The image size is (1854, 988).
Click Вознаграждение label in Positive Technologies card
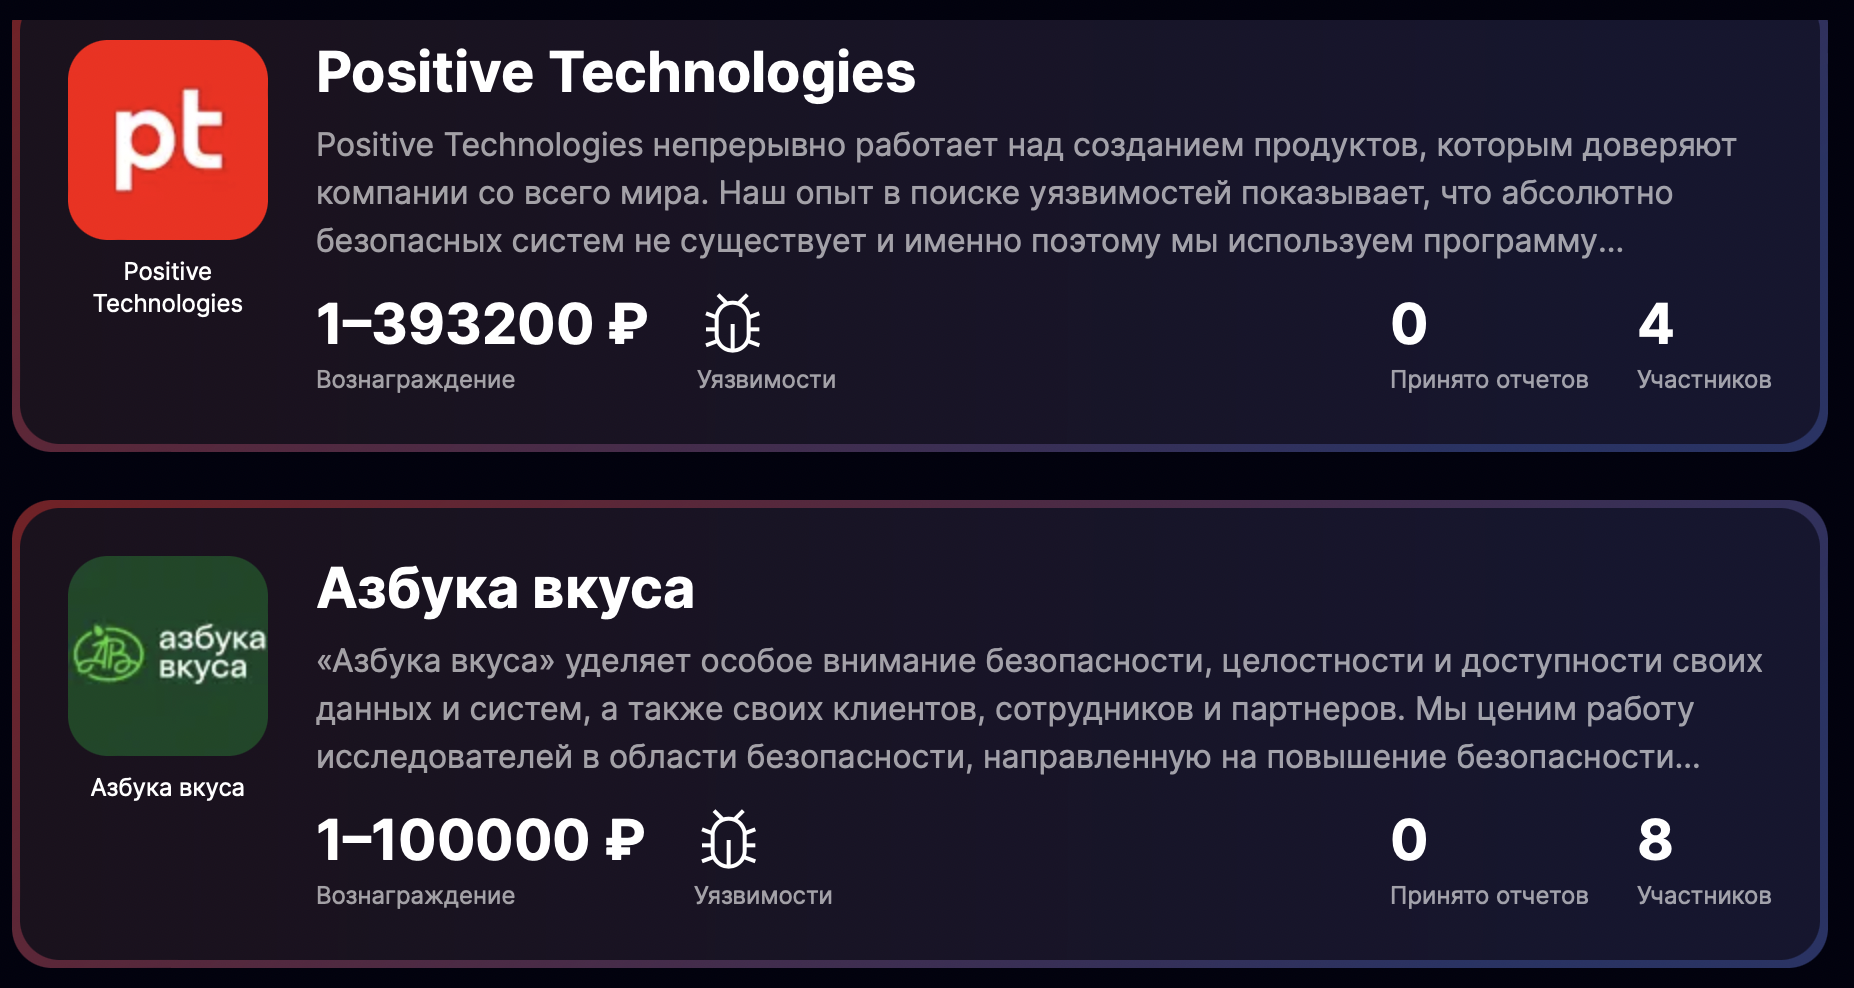(x=415, y=380)
